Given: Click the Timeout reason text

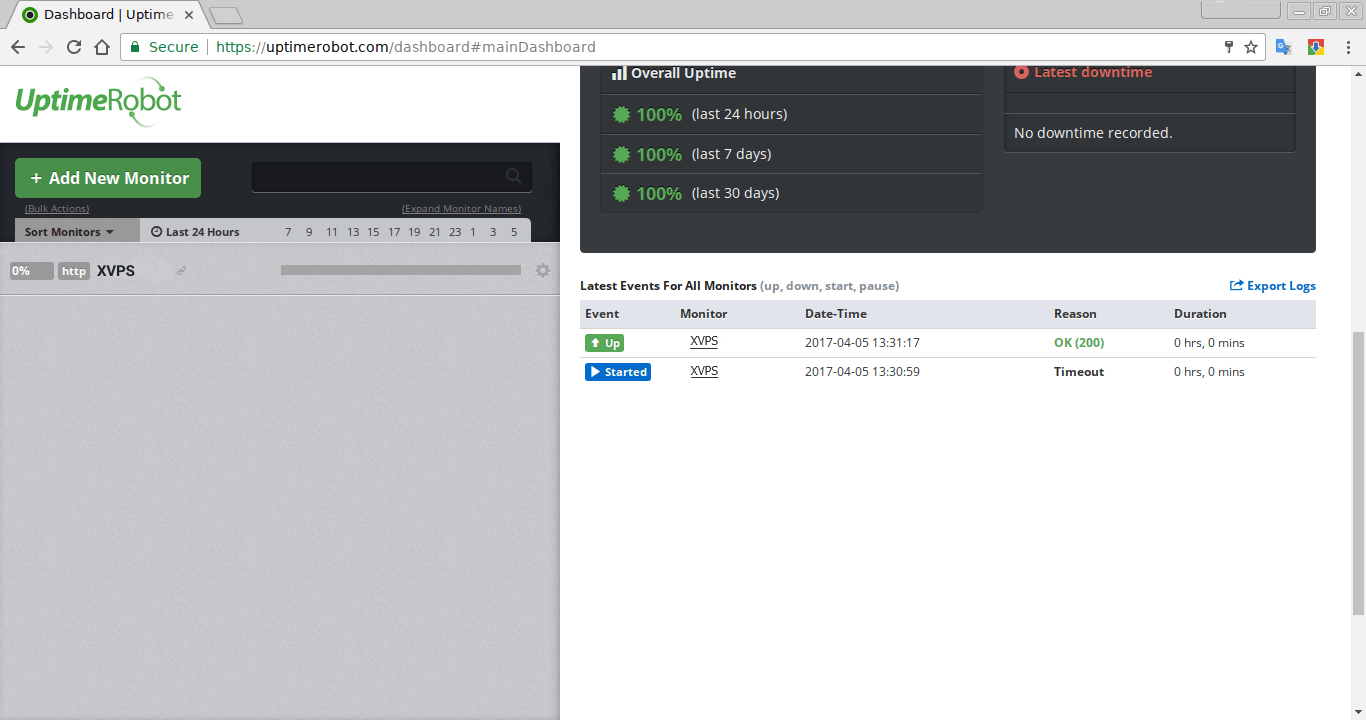Looking at the screenshot, I should click(1079, 372).
